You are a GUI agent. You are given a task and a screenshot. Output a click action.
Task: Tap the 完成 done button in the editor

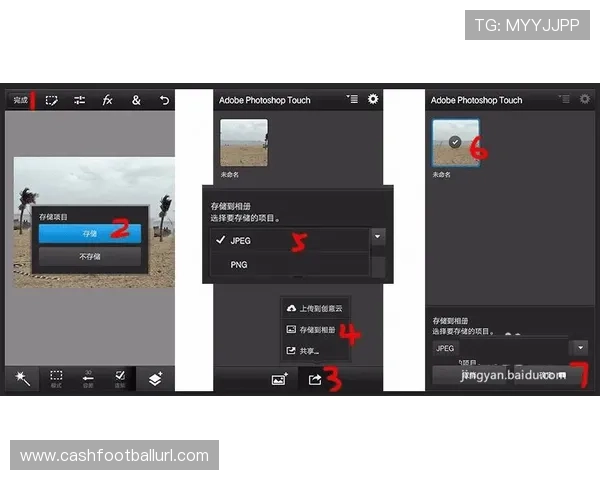point(20,100)
